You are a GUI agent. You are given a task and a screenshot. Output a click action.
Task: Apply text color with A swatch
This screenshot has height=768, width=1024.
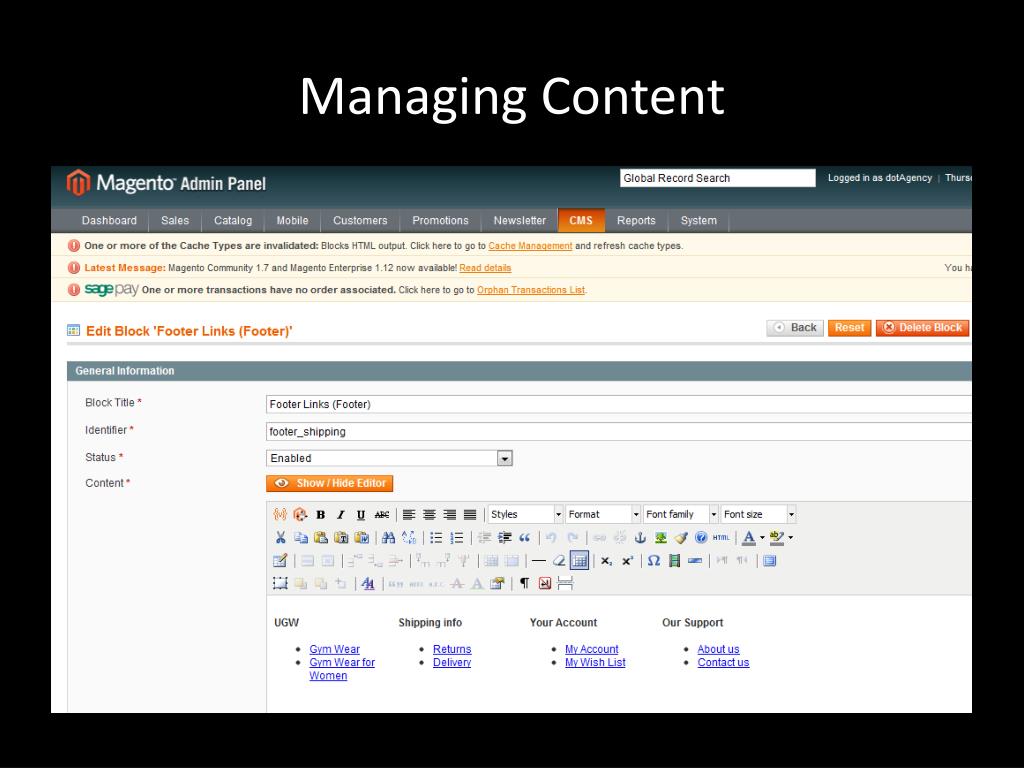pos(749,537)
